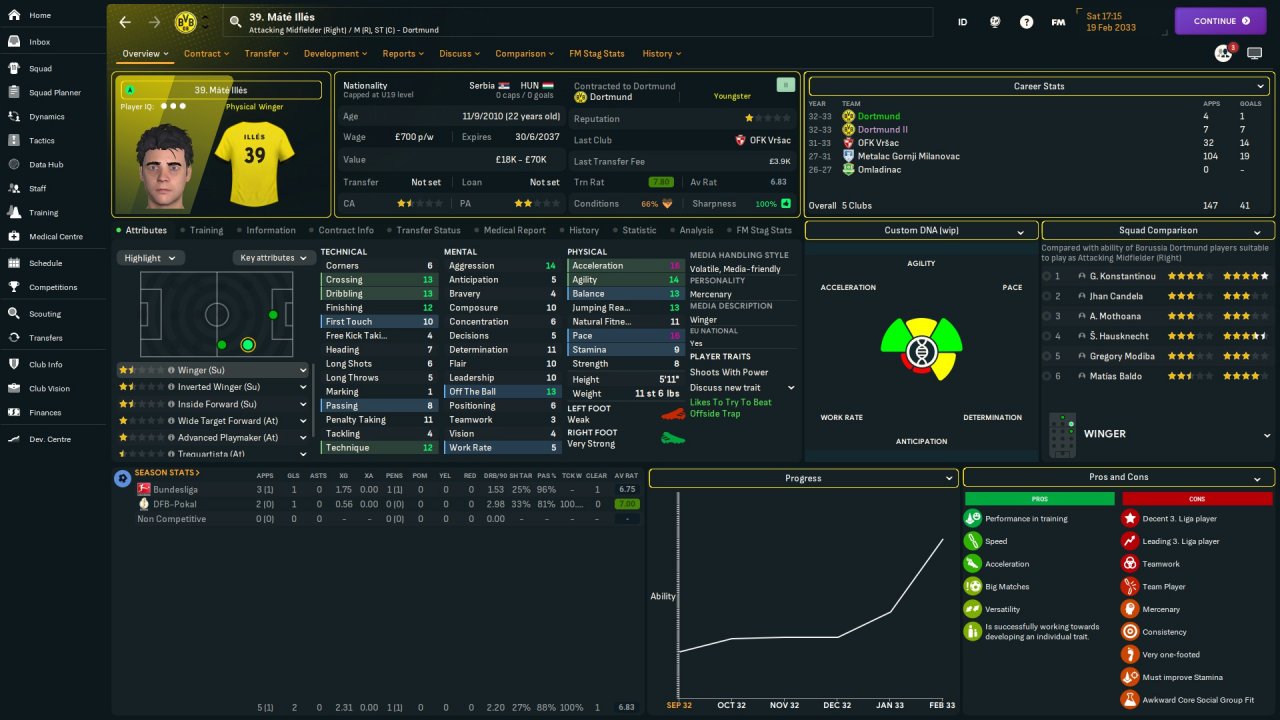Open the Transfer menu tab
Image resolution: width=1280 pixels, height=720 pixels.
point(267,54)
